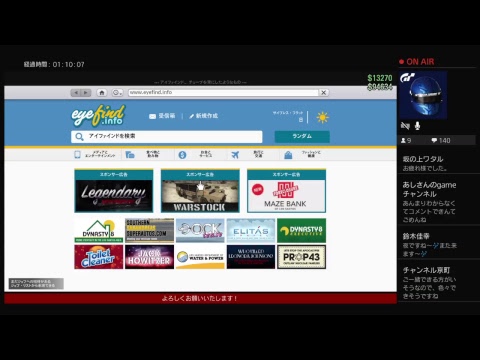The image size is (480, 360).
Task: Click the red message banner at bottom
Action: pyautogui.click(x=200, y=298)
